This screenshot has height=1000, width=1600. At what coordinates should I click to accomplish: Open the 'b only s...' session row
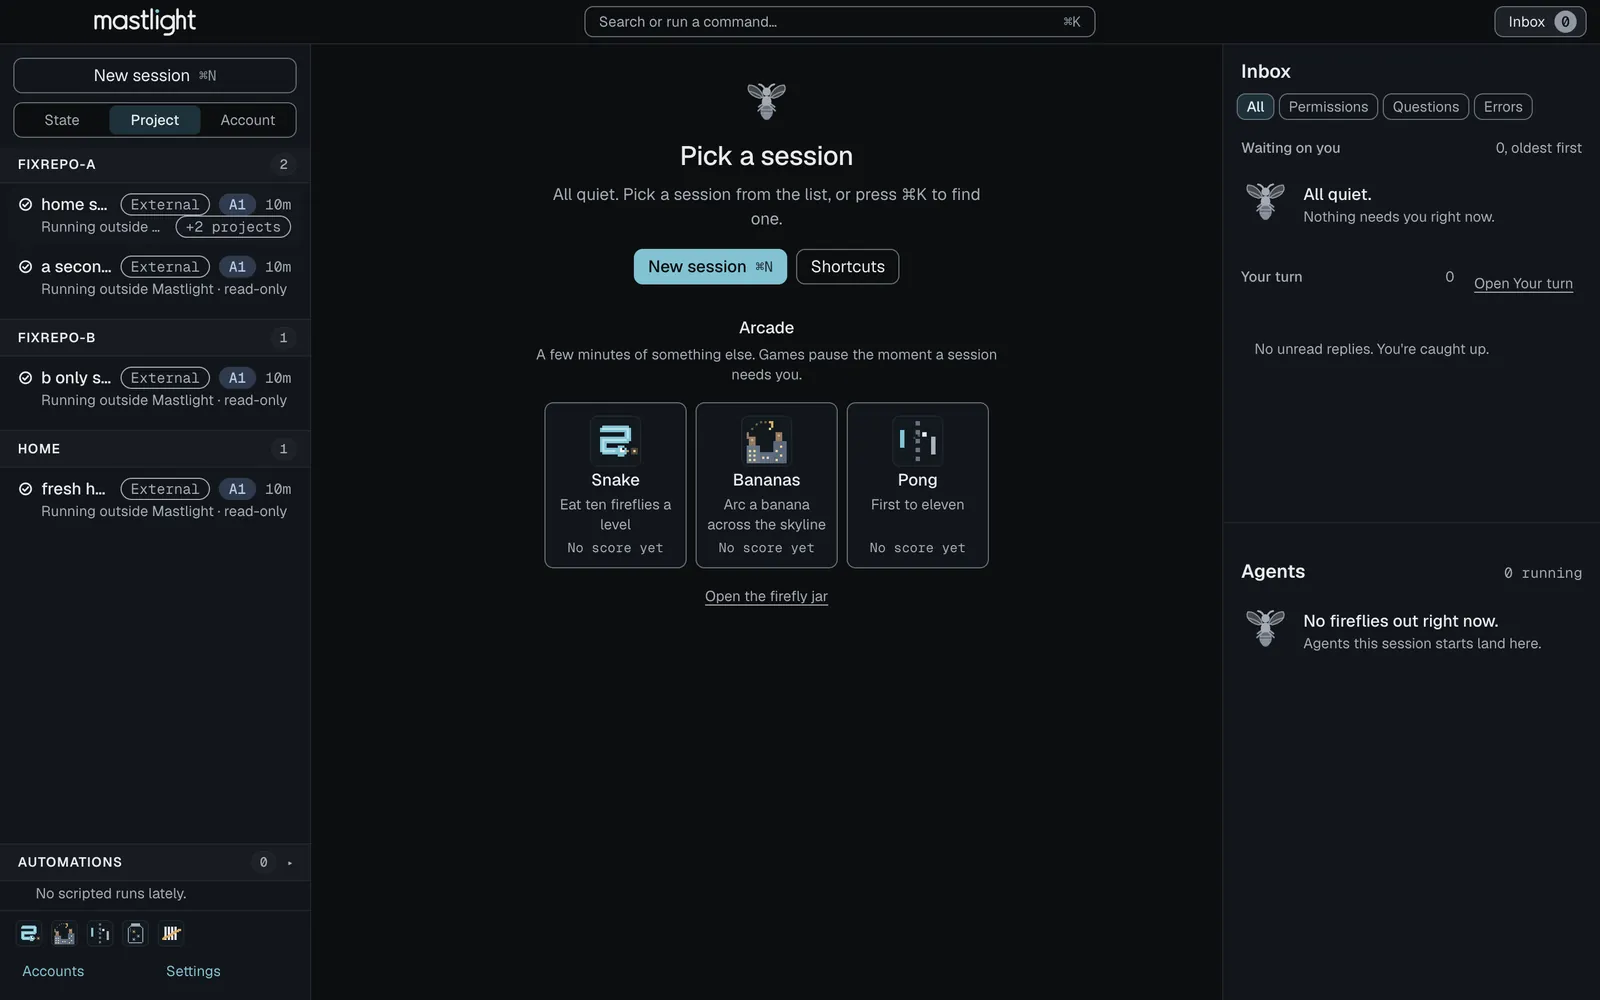(x=155, y=389)
